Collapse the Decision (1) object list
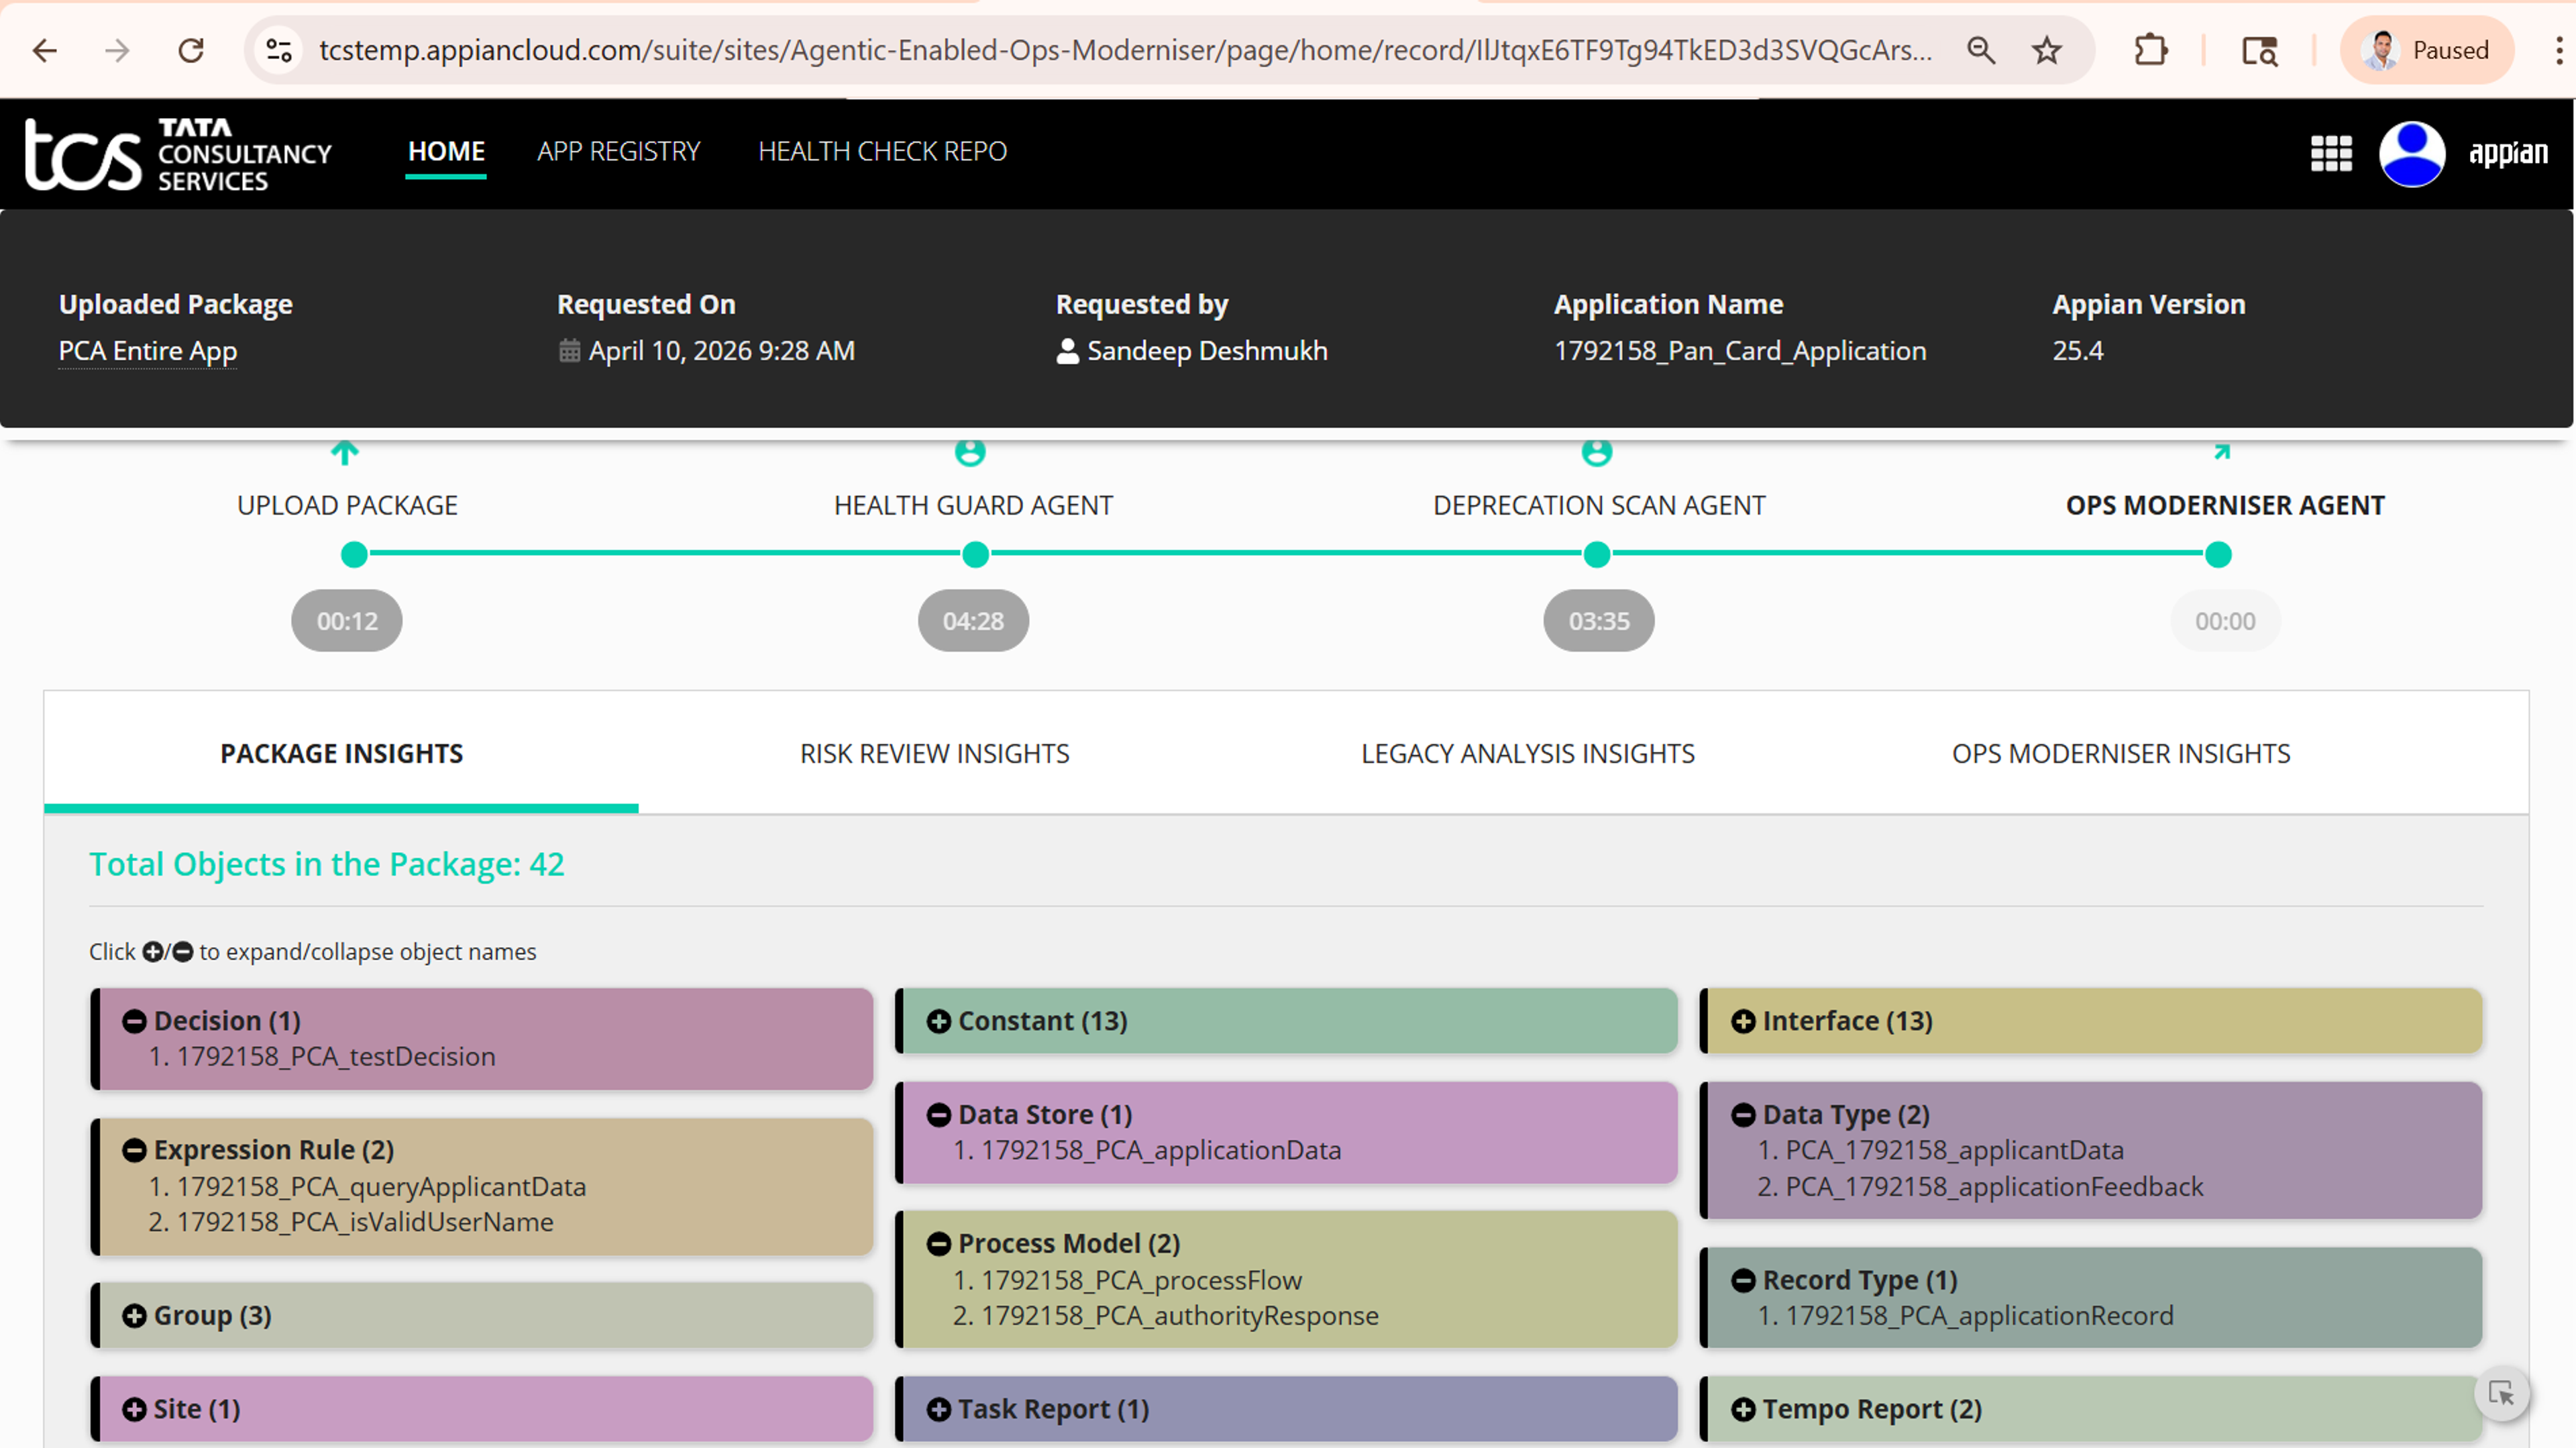2576x1448 pixels. (x=134, y=1021)
